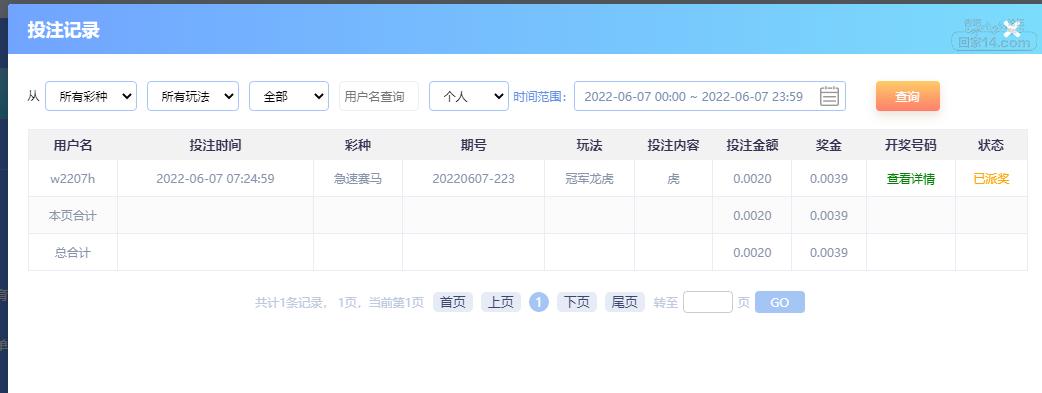This screenshot has height=393, width=1042.
Task: Select the w2207h username cell
Action: pyautogui.click(x=72, y=179)
